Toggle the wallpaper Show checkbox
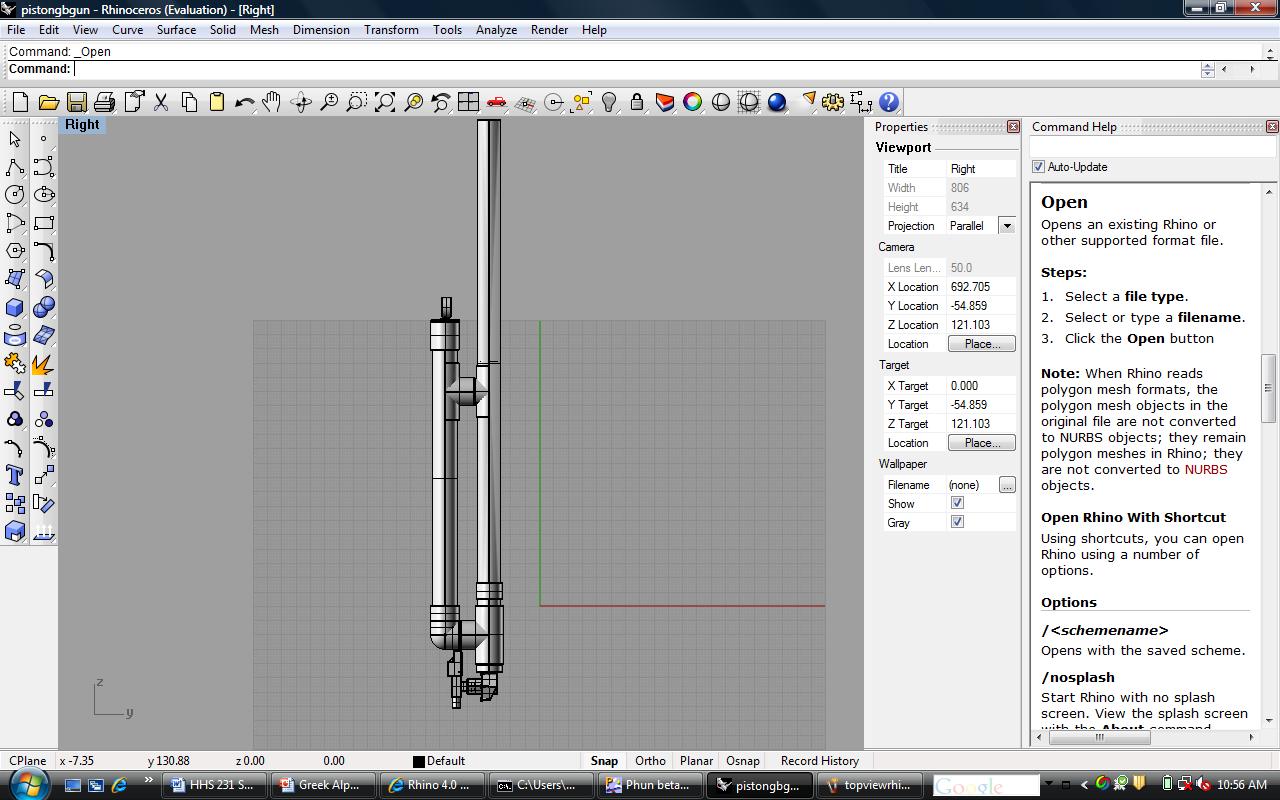This screenshot has height=800, width=1280. pyautogui.click(x=957, y=503)
